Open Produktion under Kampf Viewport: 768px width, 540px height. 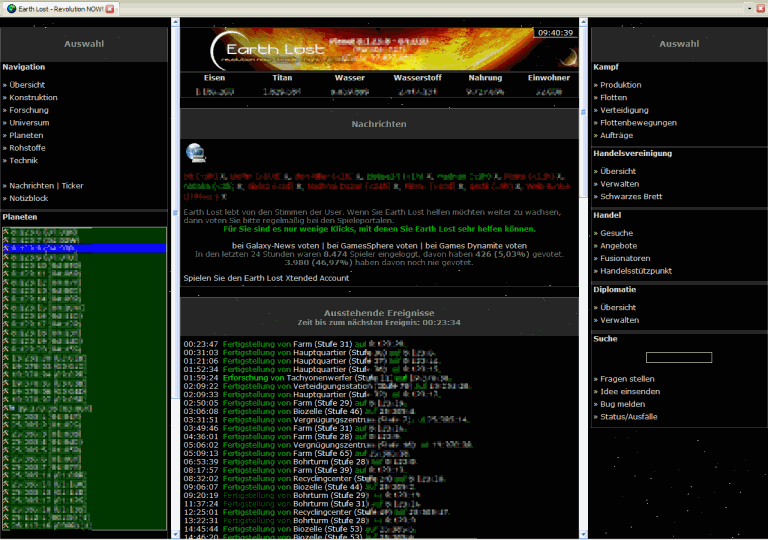tap(621, 85)
